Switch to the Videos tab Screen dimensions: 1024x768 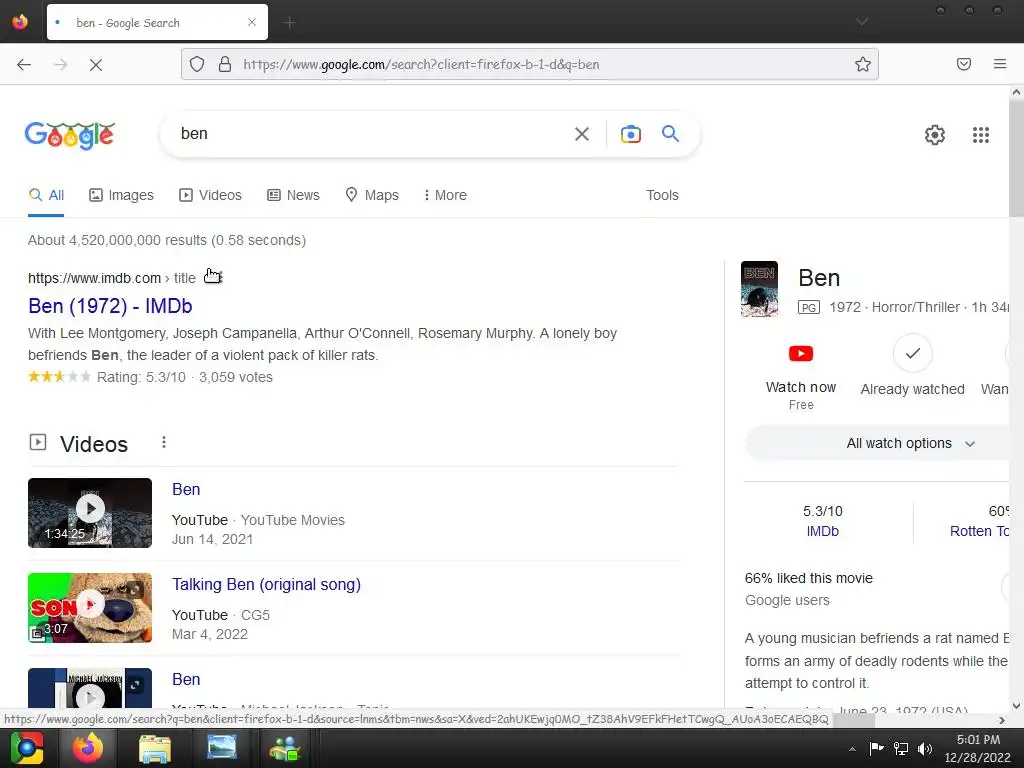click(x=210, y=195)
